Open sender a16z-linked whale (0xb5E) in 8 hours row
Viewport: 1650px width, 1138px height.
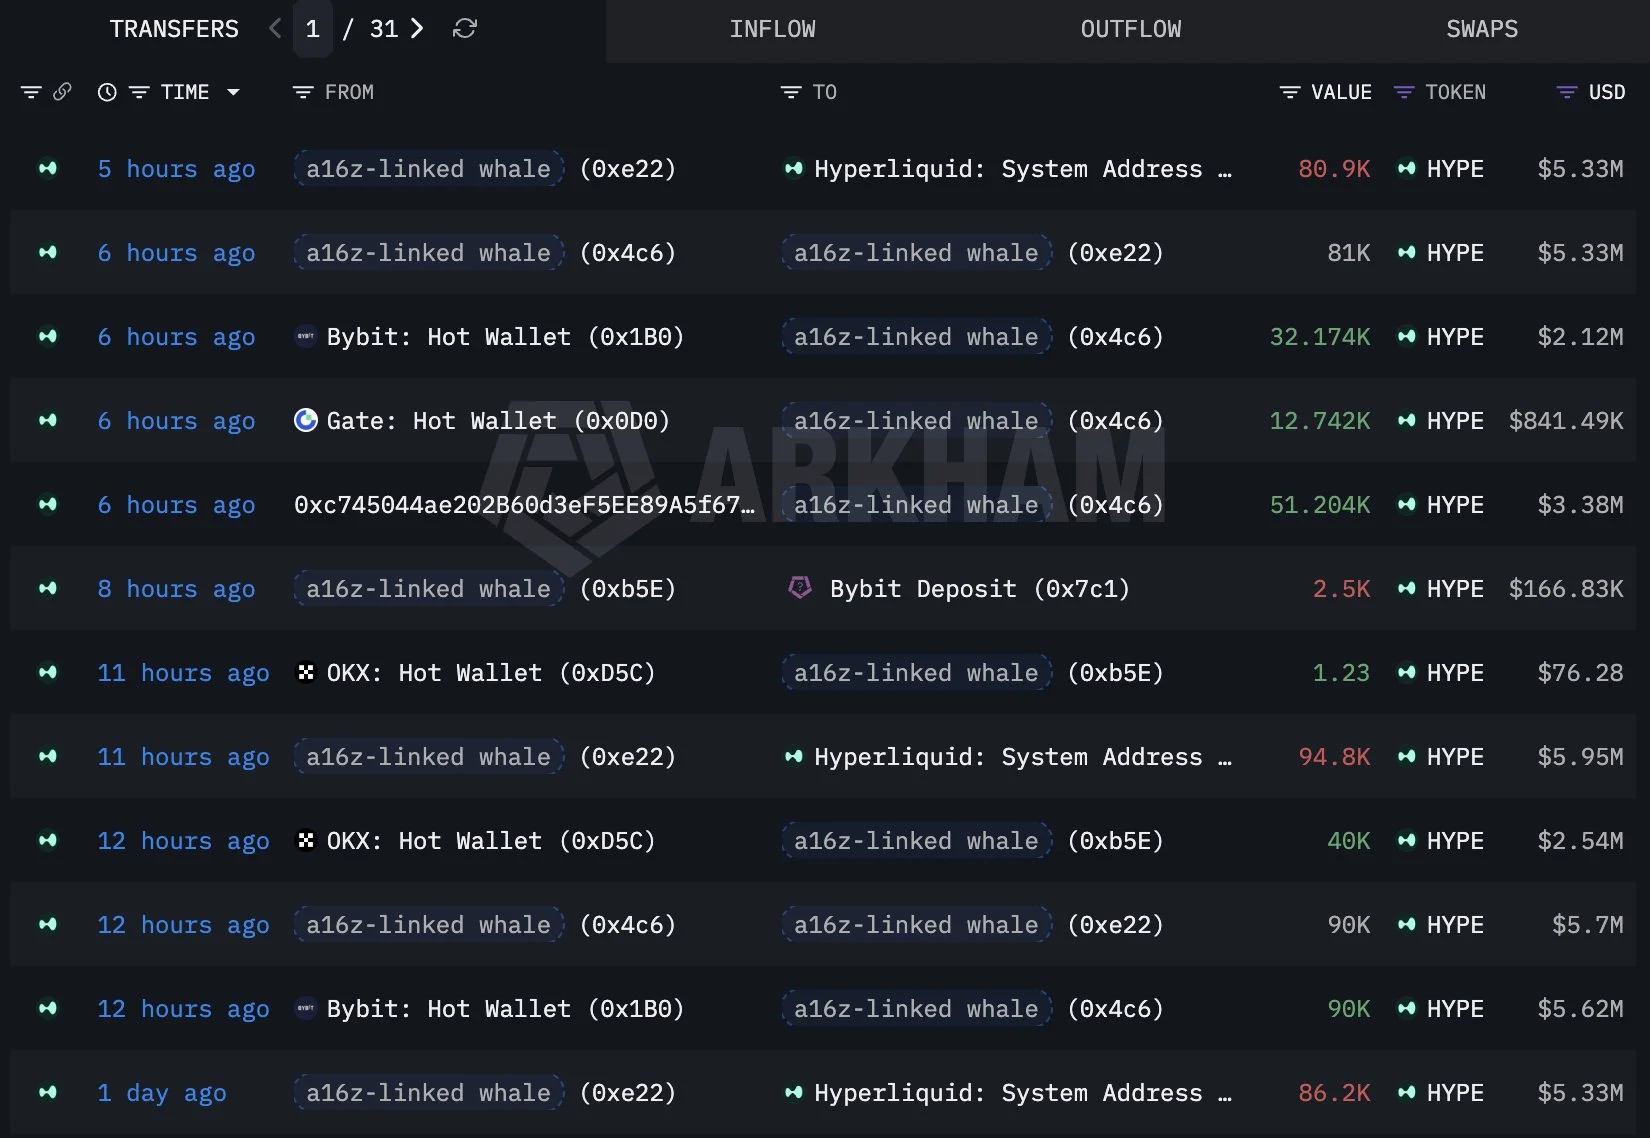pyautogui.click(x=485, y=589)
